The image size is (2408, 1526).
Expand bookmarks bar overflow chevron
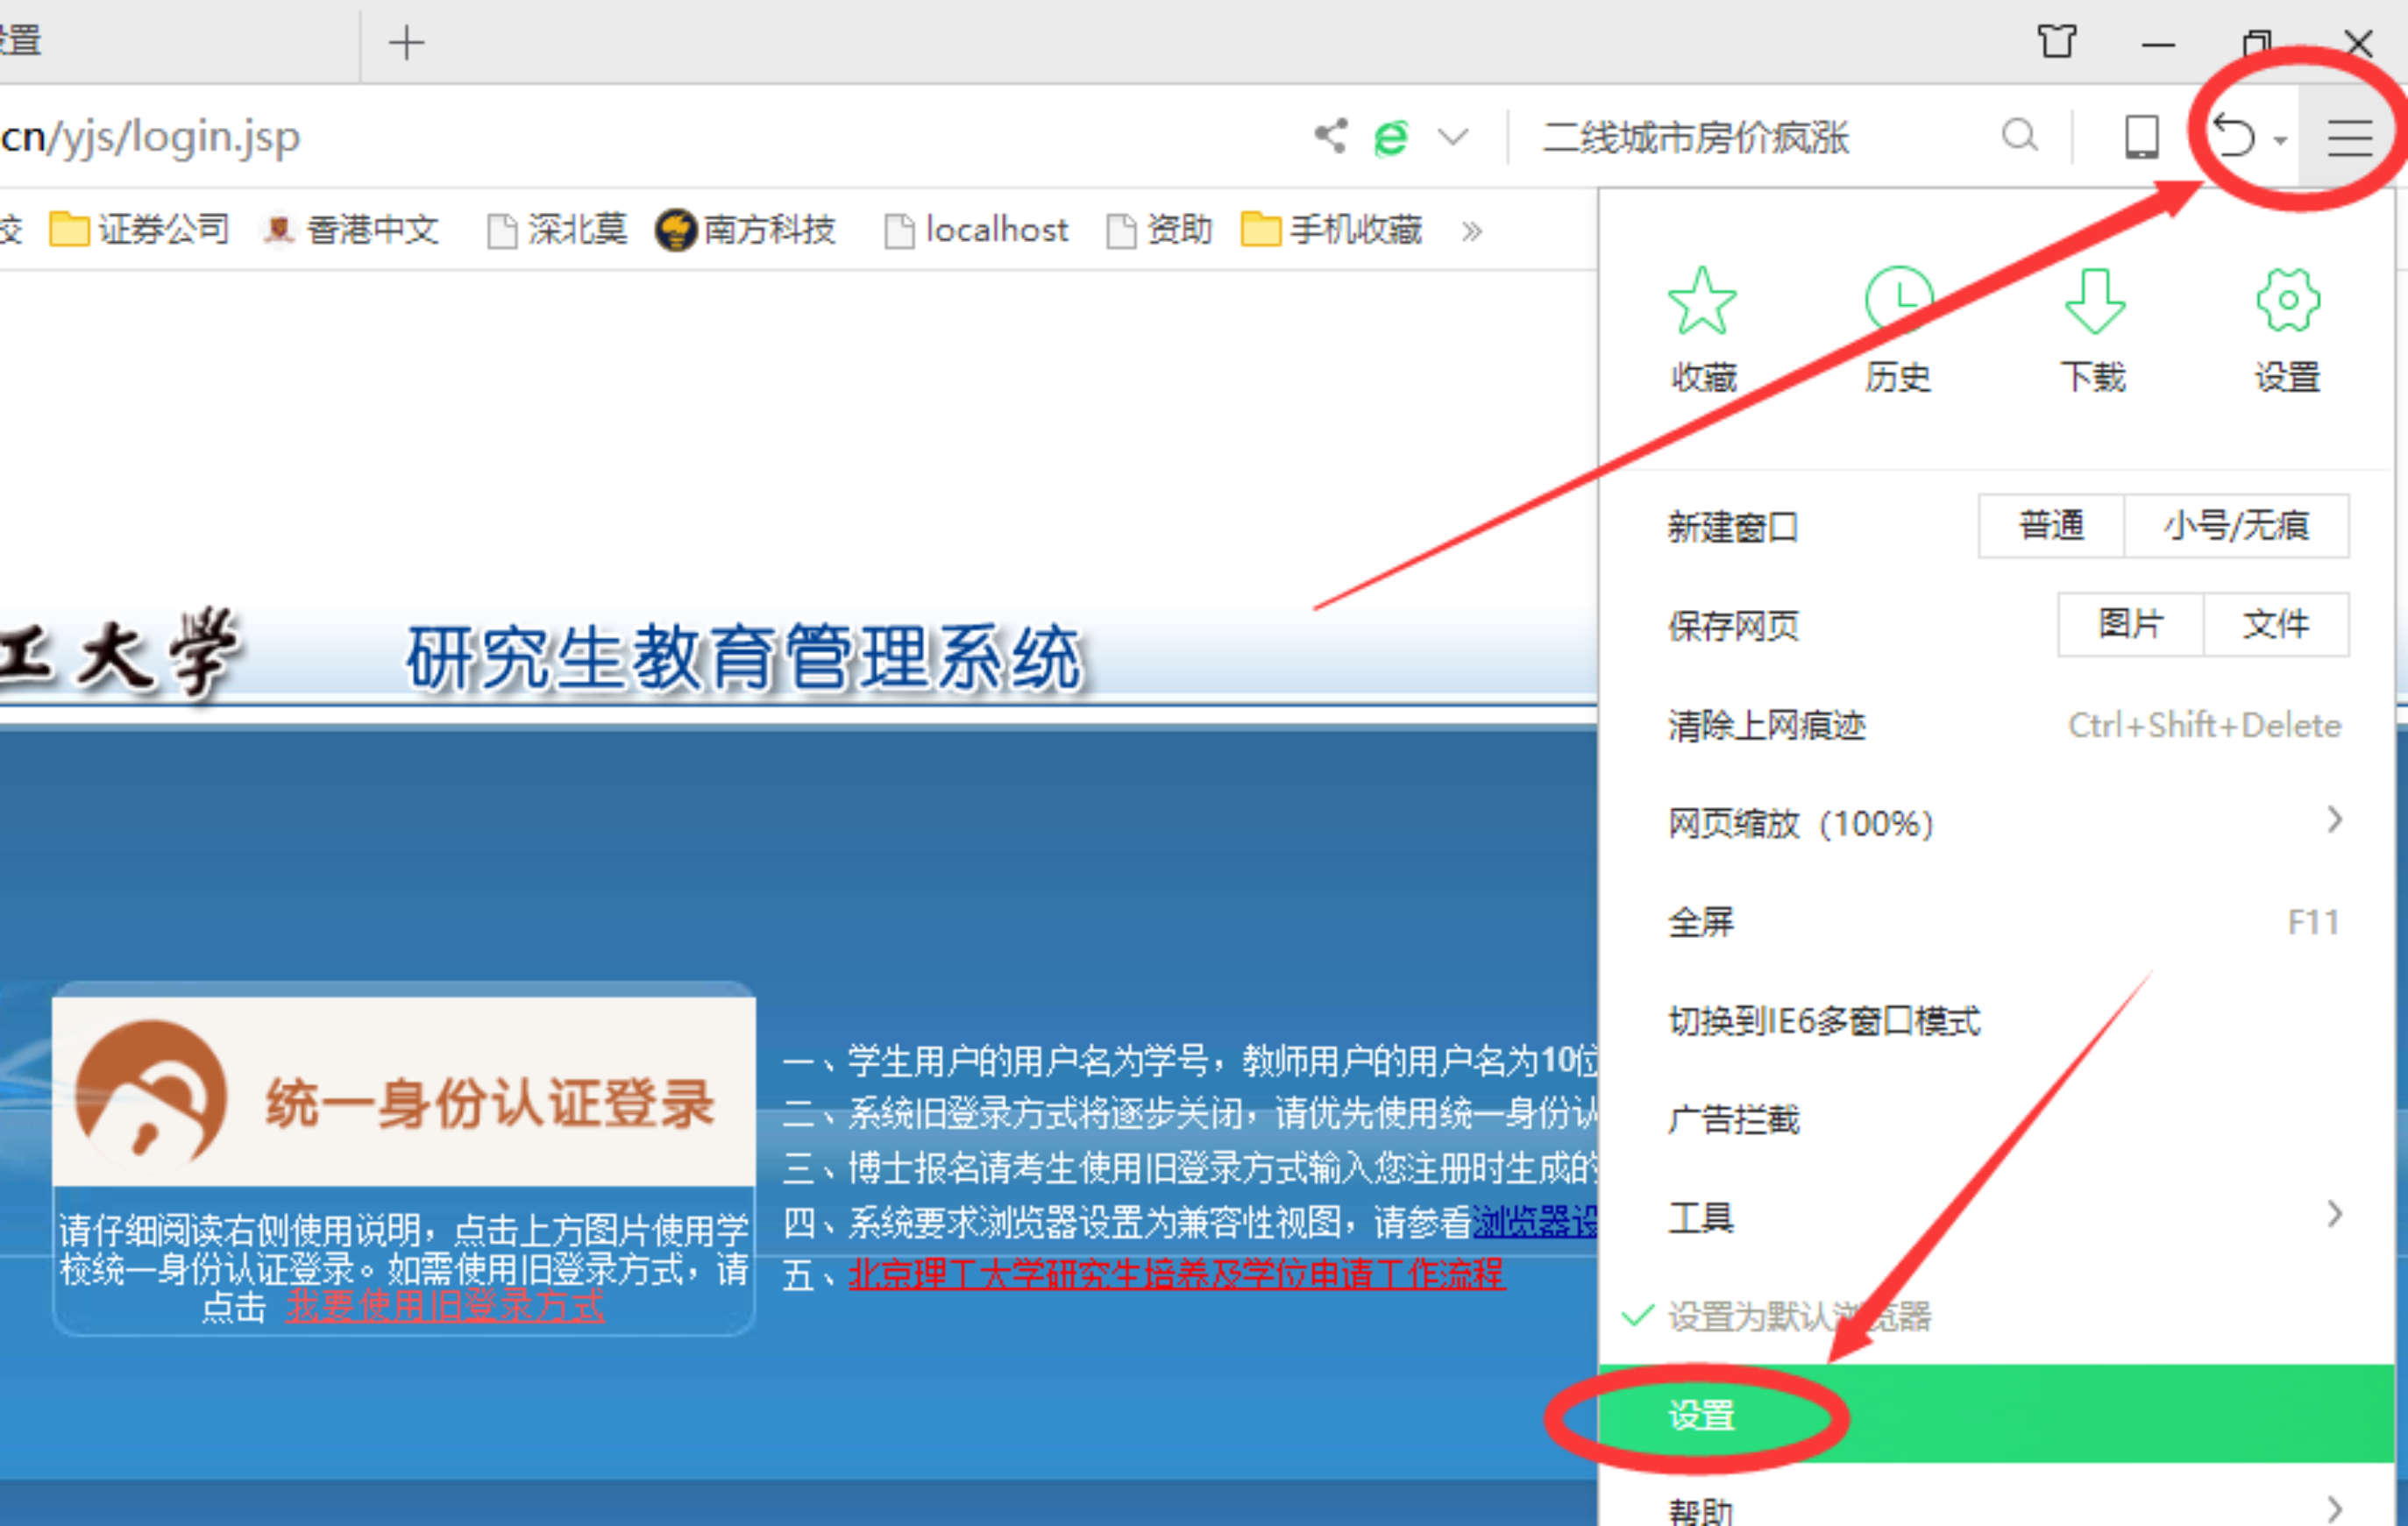tap(1471, 232)
